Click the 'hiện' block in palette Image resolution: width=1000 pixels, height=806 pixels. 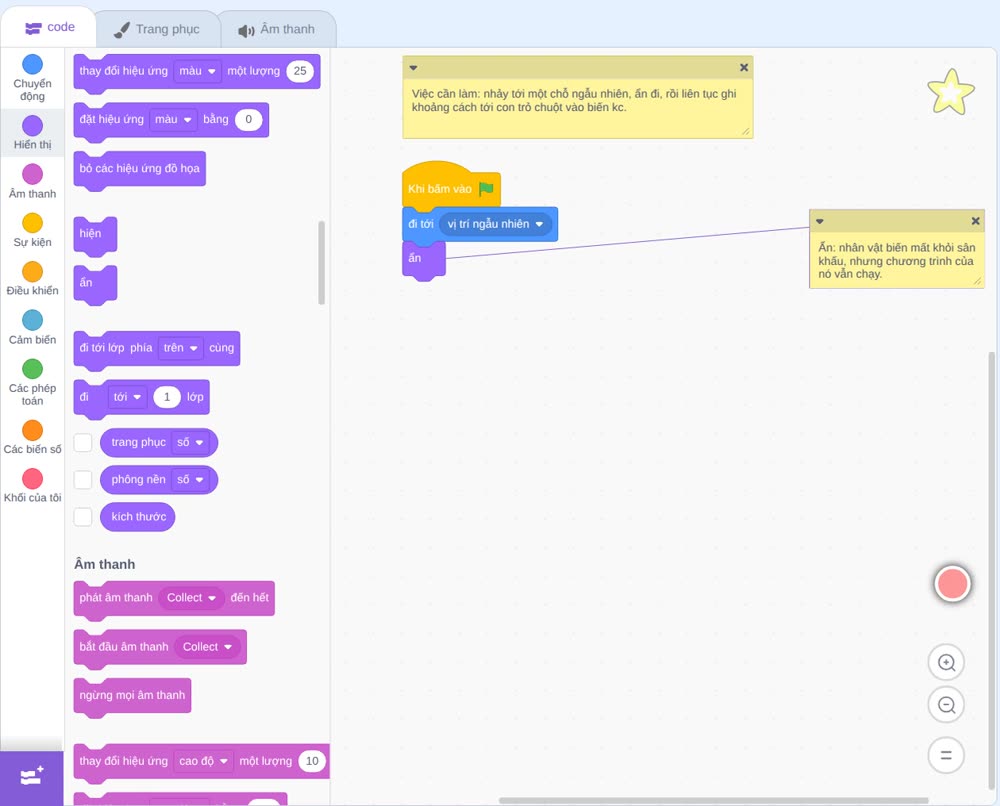click(x=95, y=235)
